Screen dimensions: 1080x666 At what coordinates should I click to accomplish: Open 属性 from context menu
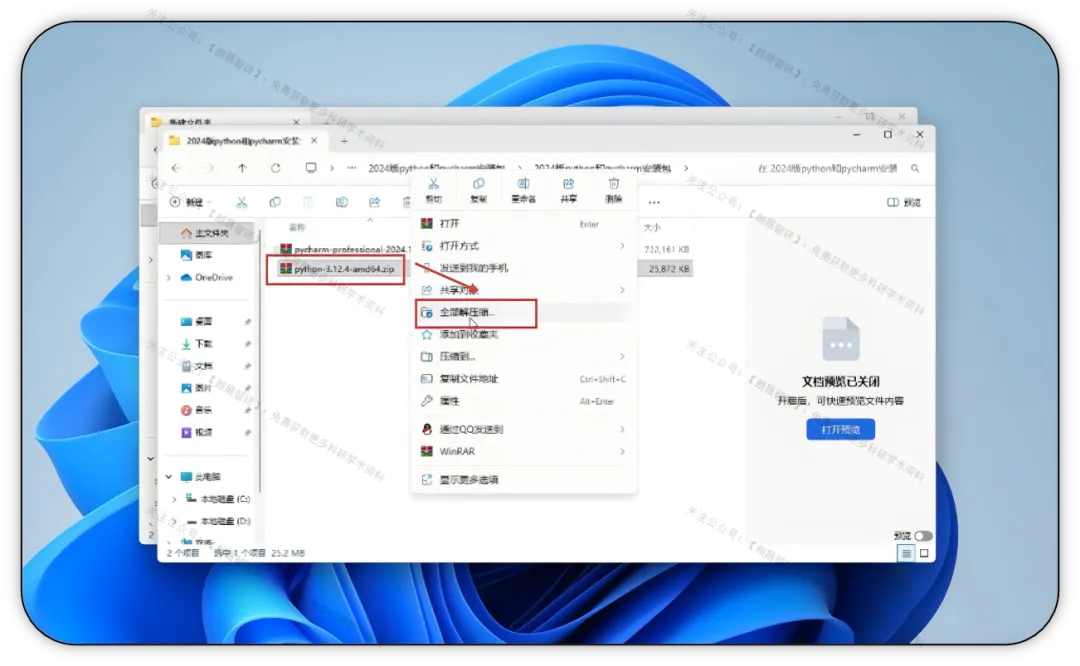tap(523, 401)
